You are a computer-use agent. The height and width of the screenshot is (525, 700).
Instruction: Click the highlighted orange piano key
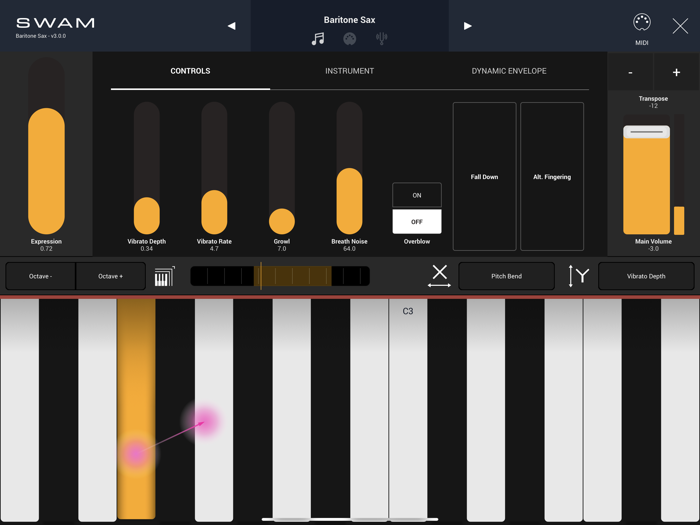tap(136, 408)
